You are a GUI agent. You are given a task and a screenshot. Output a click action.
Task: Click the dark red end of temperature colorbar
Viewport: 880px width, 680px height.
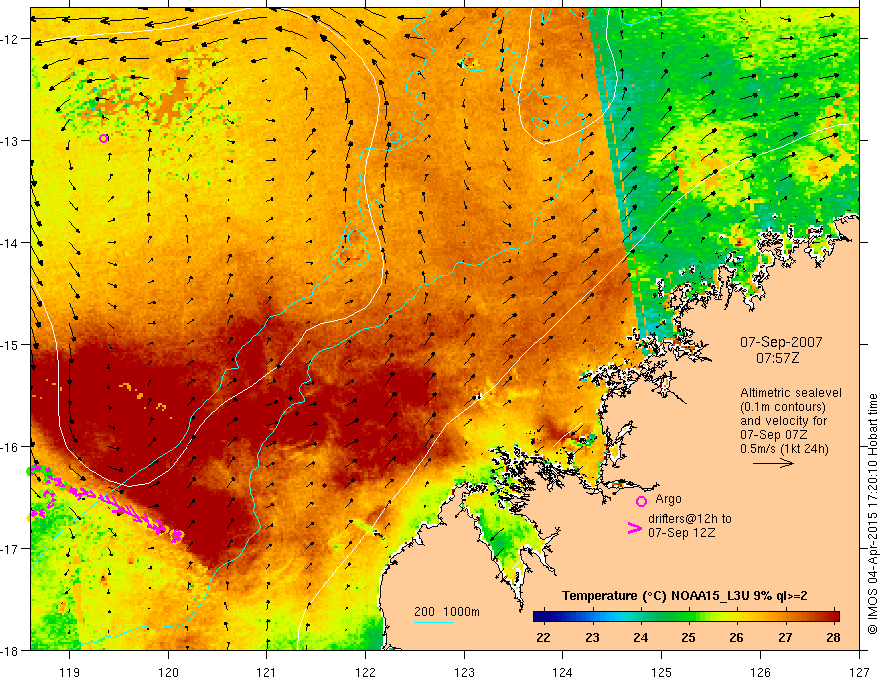pos(833,616)
